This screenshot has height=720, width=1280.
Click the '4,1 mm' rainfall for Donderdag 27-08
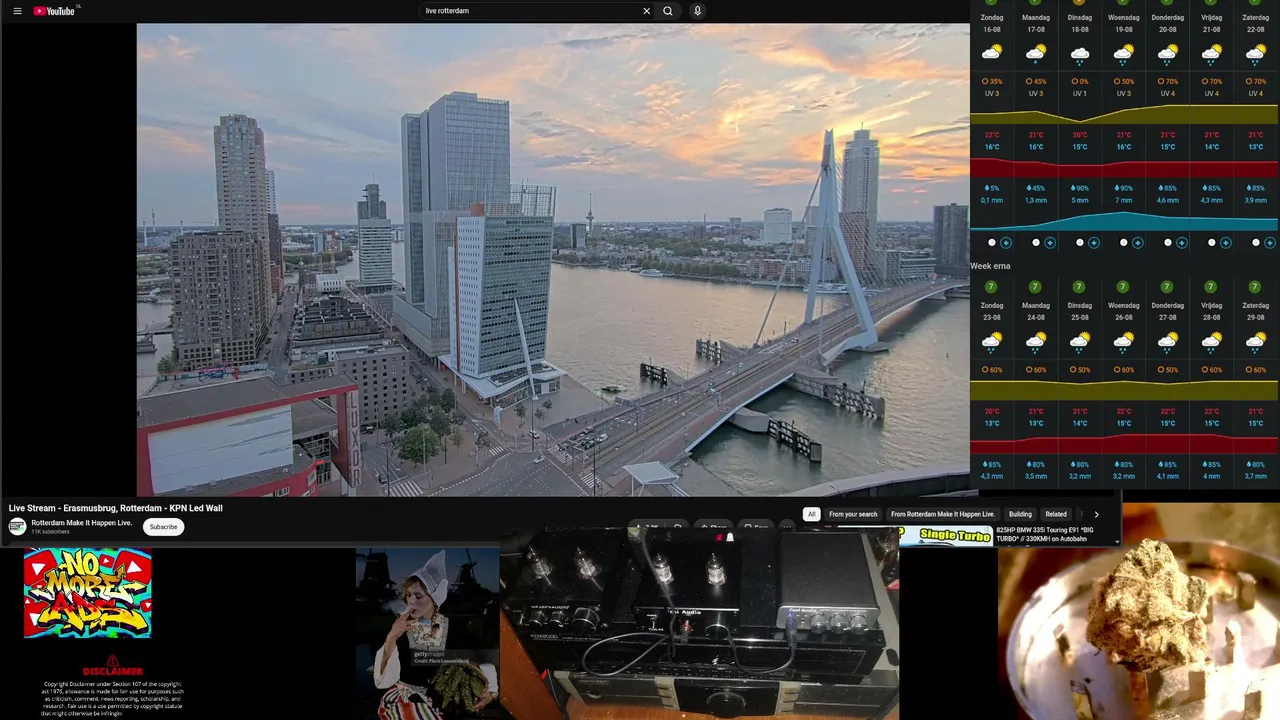[x=1168, y=476]
